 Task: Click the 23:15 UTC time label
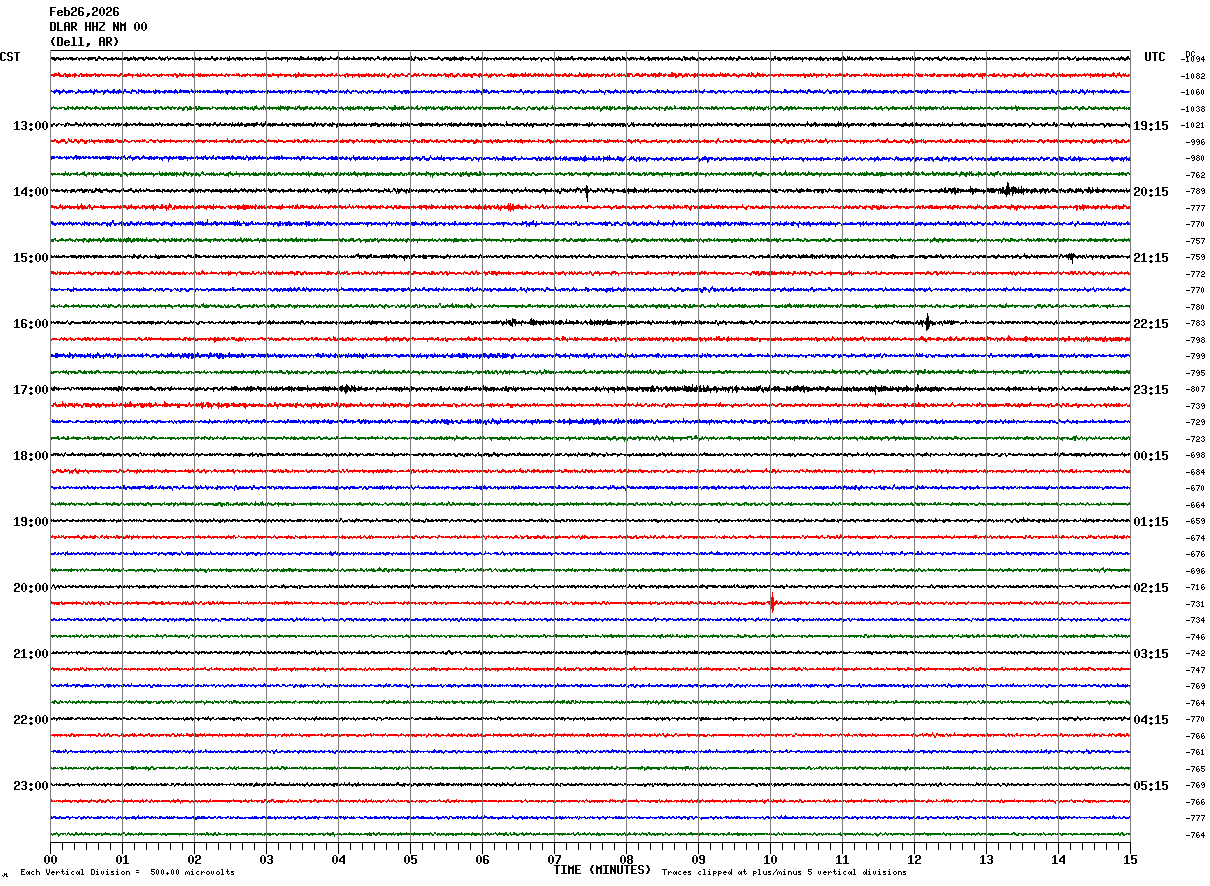pos(1151,390)
